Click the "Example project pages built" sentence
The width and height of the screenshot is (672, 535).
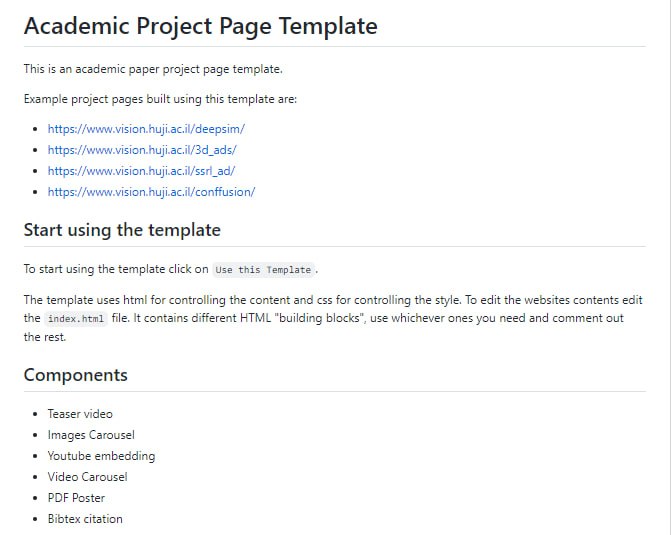(x=160, y=99)
